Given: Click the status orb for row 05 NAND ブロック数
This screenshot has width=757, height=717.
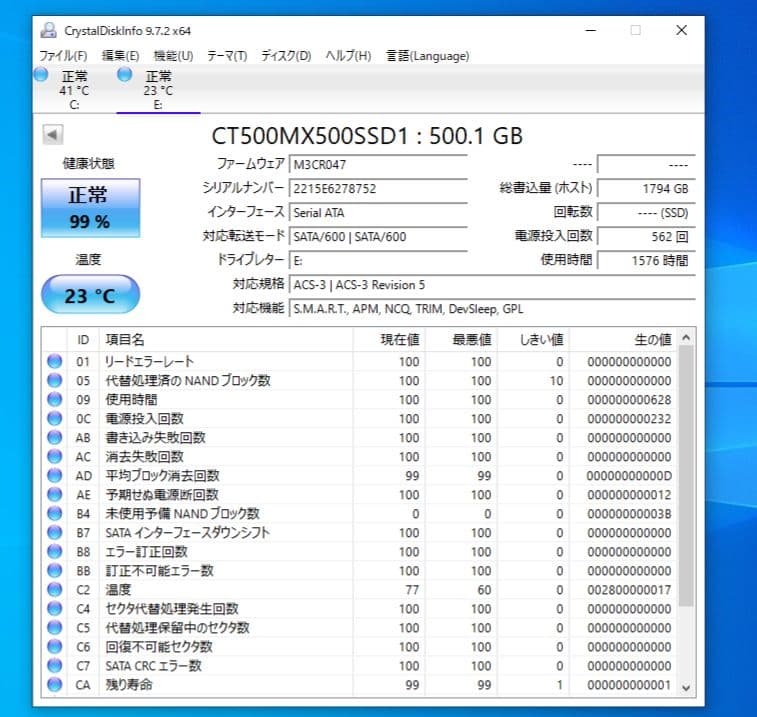Looking at the screenshot, I should (55, 380).
